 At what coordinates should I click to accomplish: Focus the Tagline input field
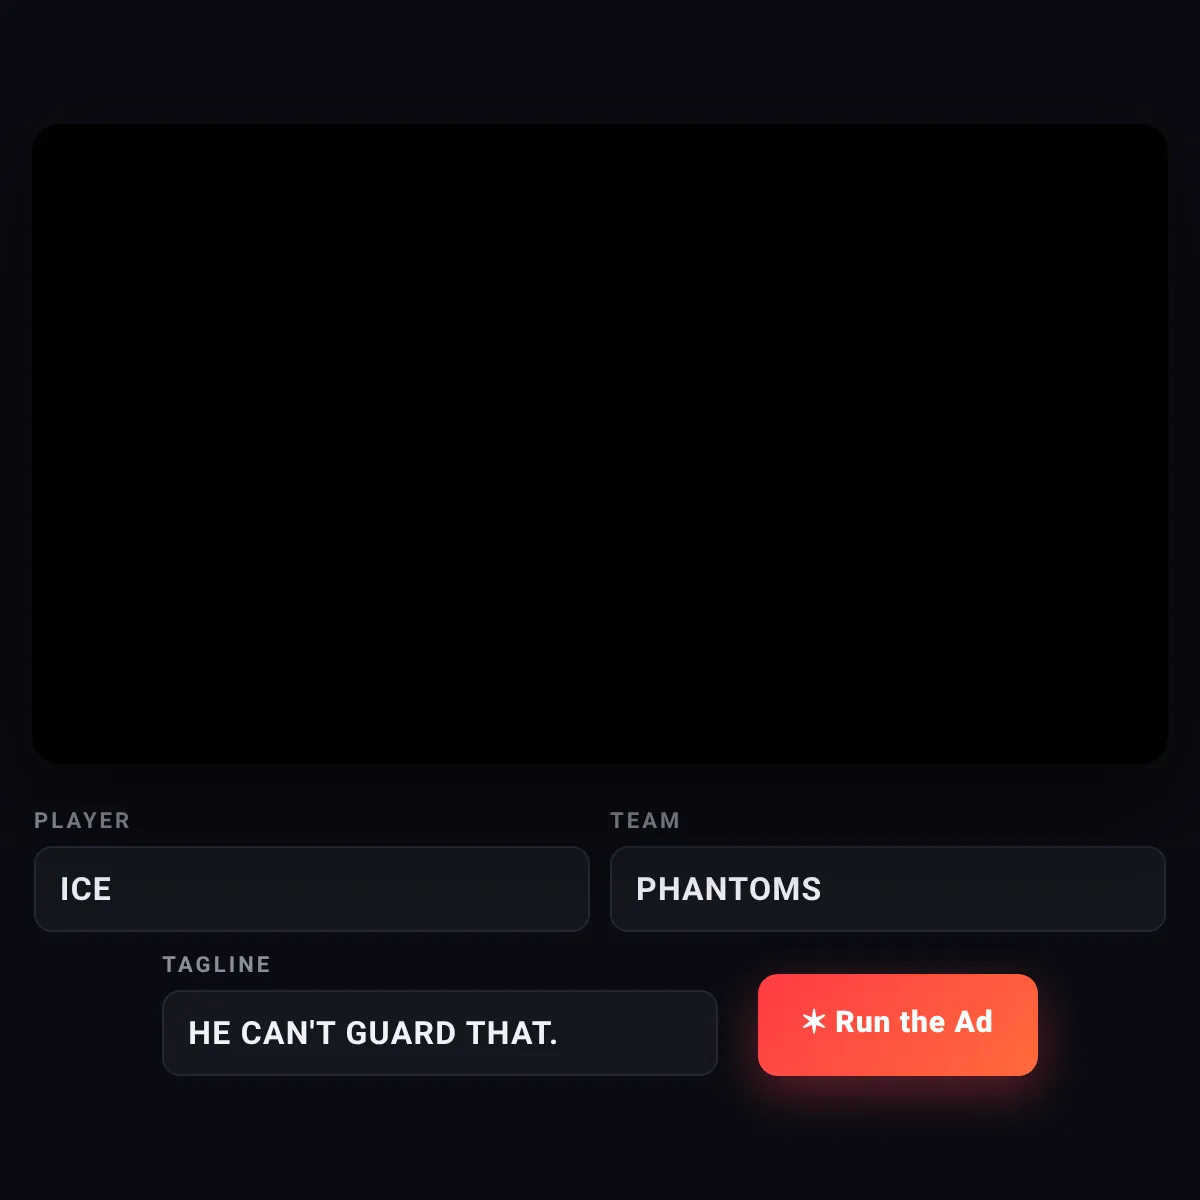tap(440, 1033)
